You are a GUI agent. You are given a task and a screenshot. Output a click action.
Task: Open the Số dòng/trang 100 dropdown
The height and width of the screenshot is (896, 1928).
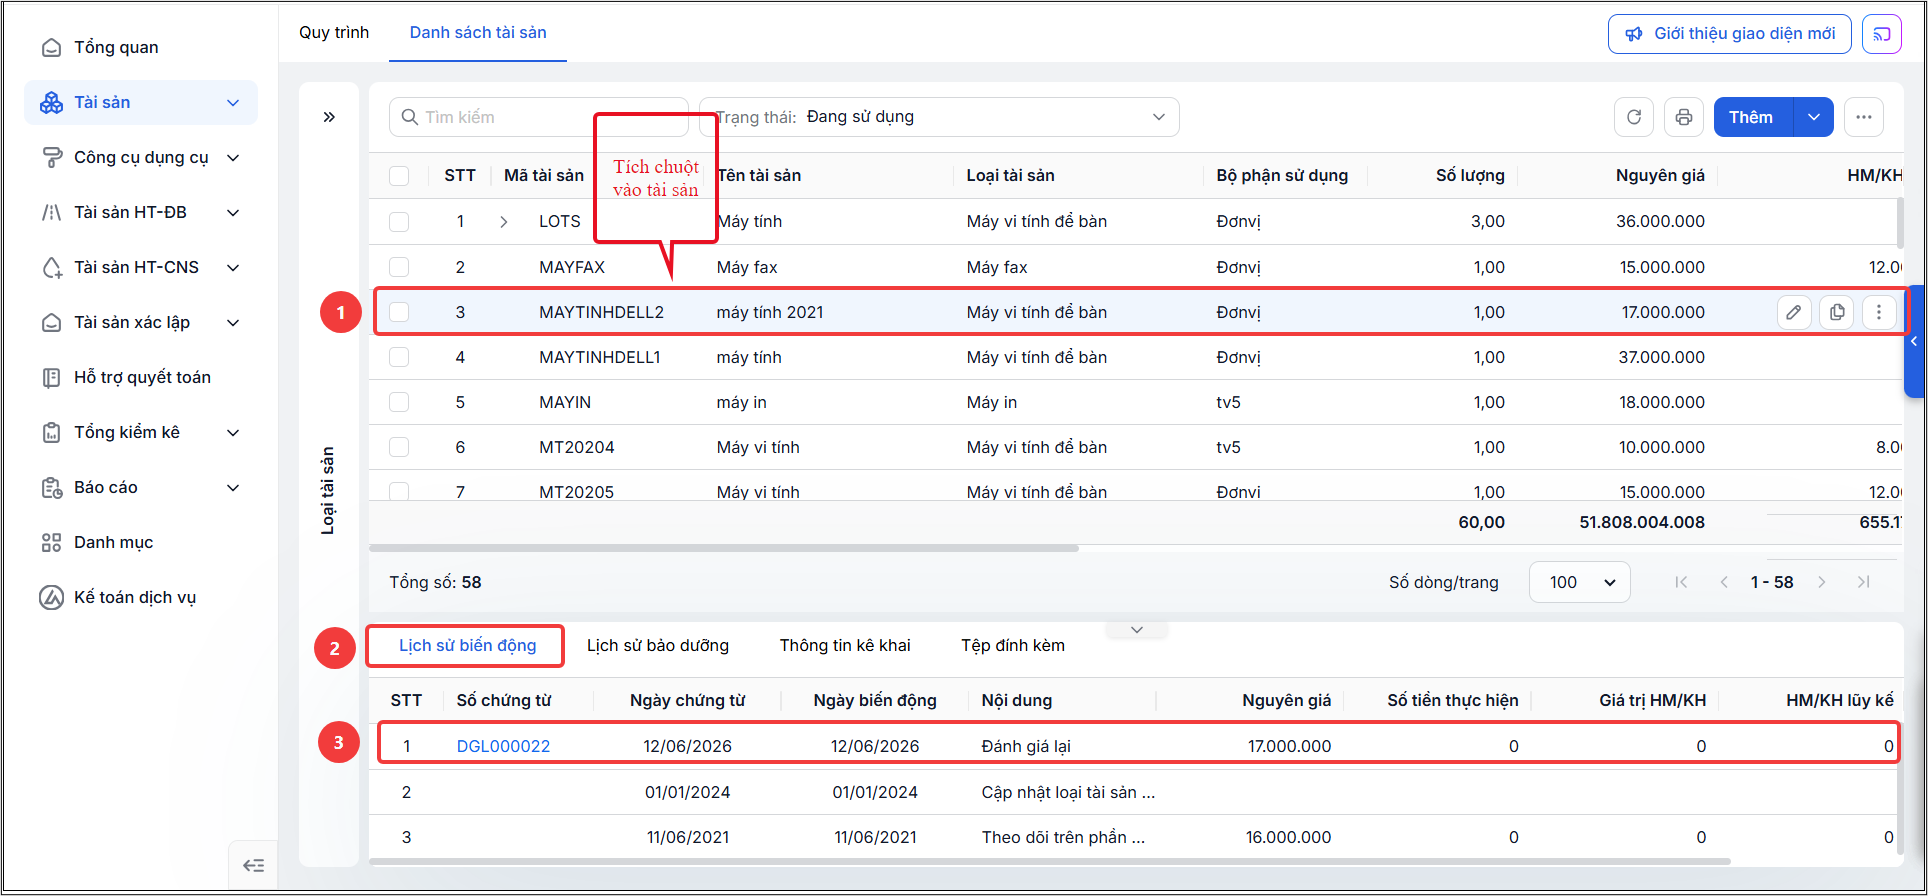[x=1580, y=582]
